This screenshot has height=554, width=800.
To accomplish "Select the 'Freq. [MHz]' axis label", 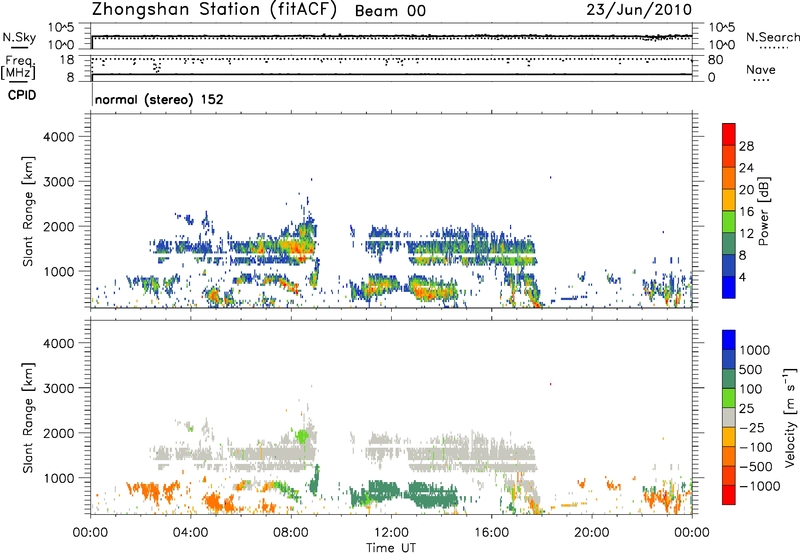I will (x=18, y=67).
